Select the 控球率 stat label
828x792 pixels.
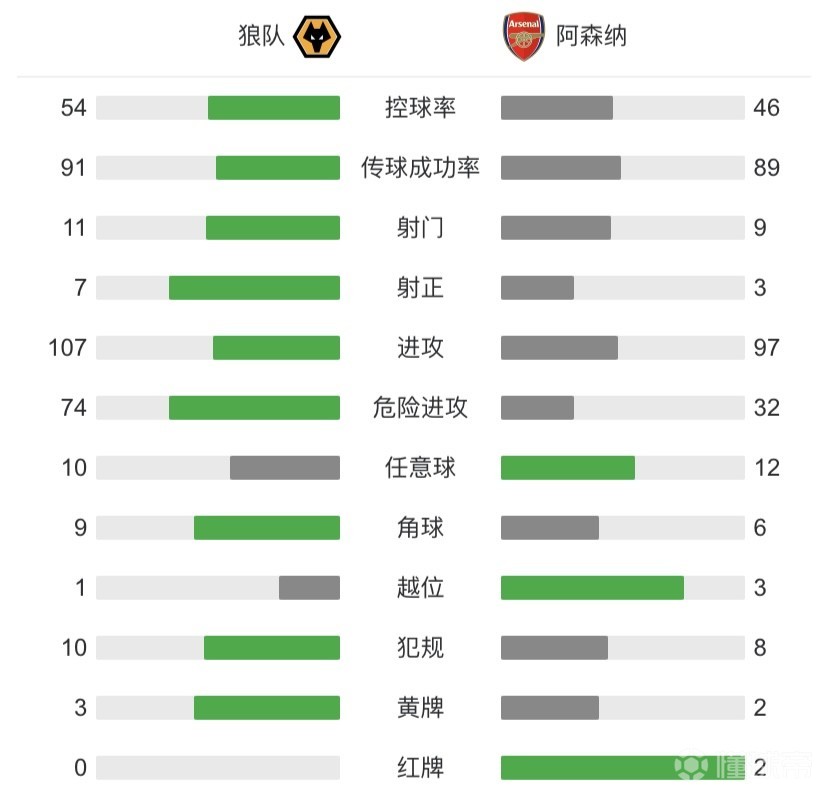coord(420,108)
